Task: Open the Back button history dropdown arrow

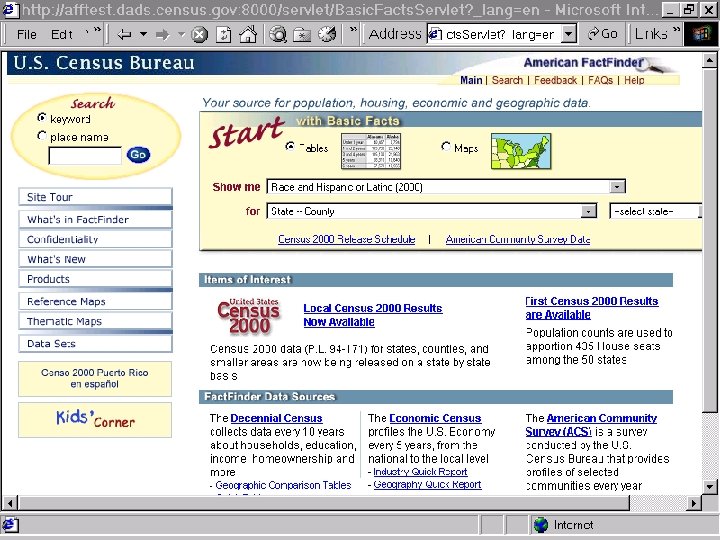Action: [143, 34]
